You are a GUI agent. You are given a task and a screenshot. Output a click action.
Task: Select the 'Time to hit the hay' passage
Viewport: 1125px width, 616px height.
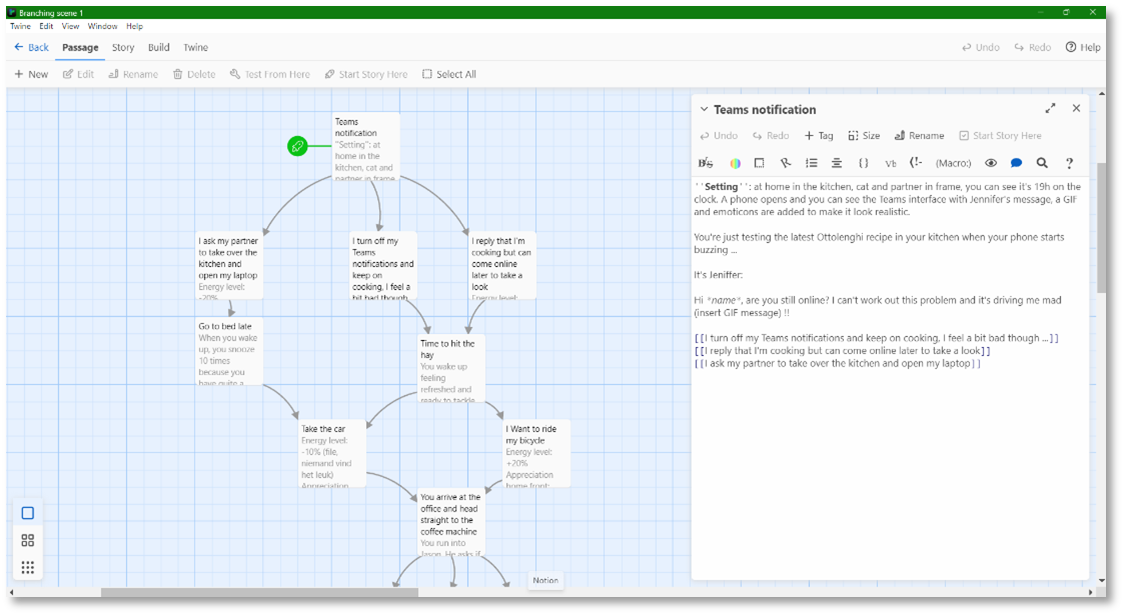451,369
